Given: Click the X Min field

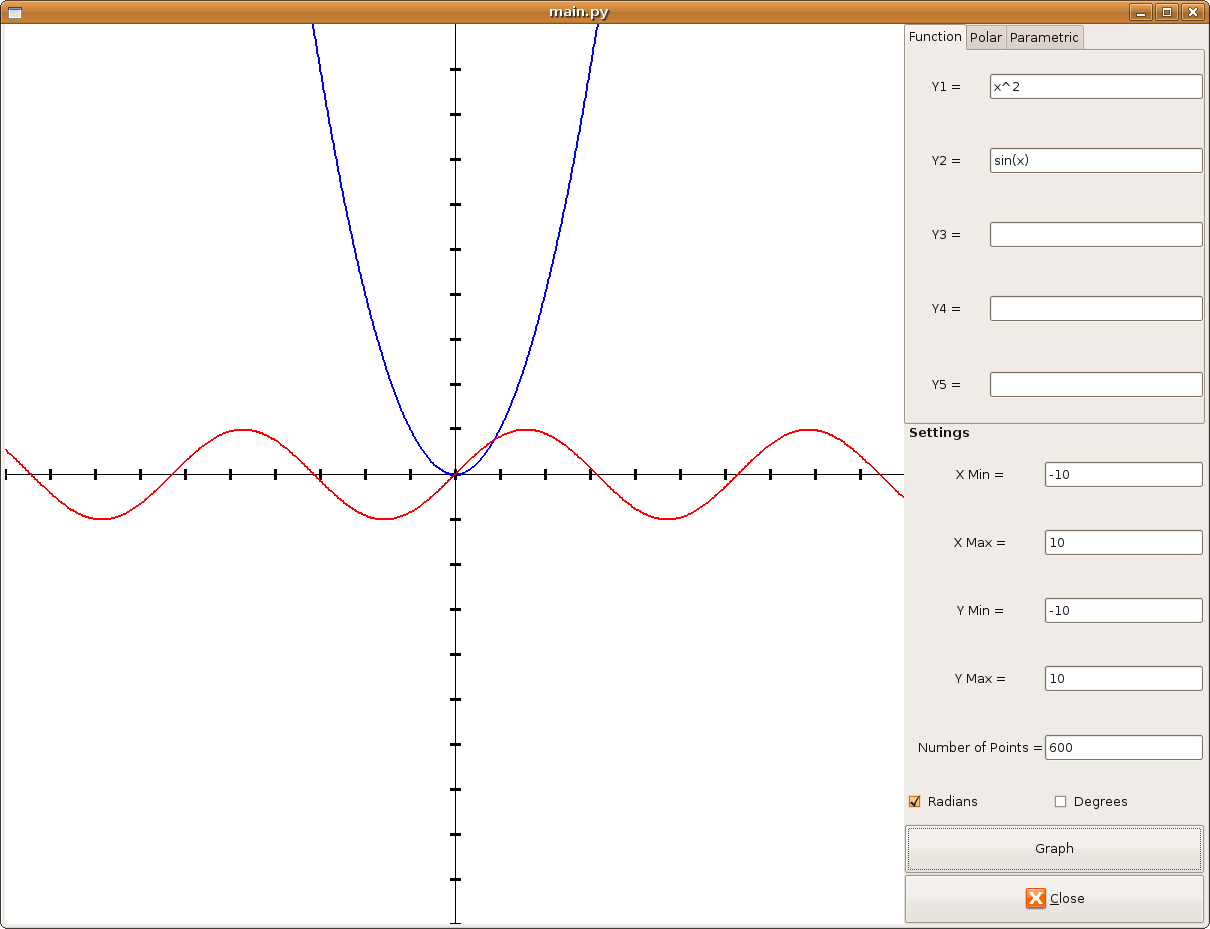Looking at the screenshot, I should click(x=1123, y=474).
